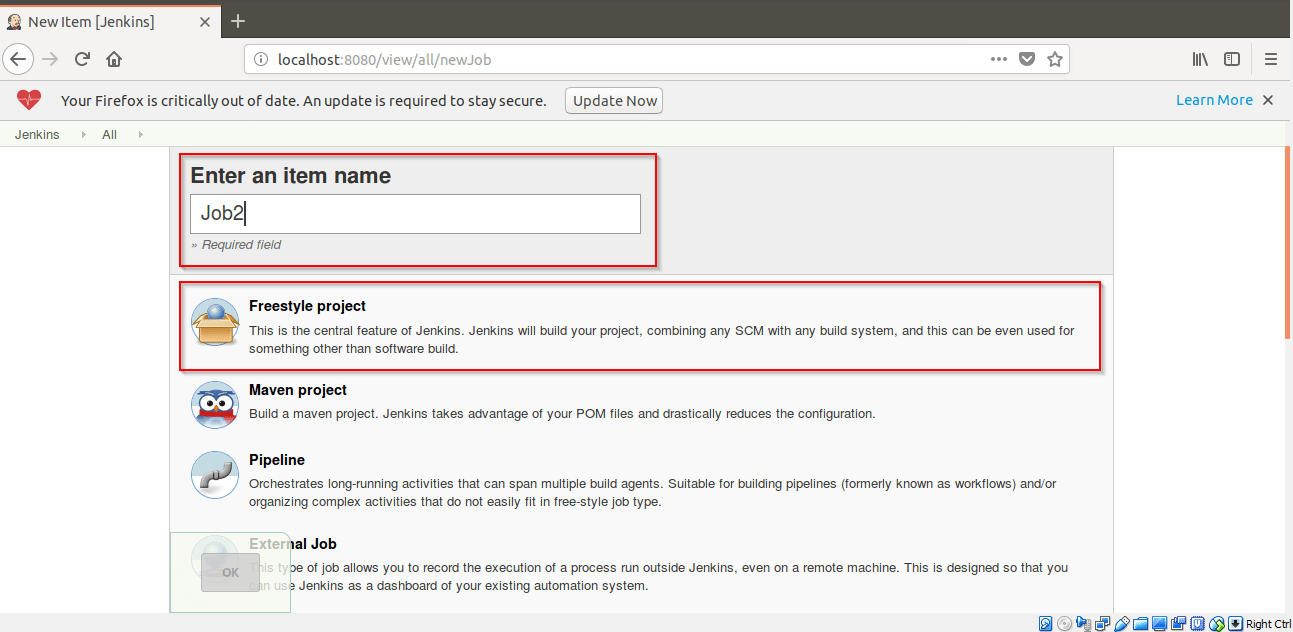Click VirtualBox keyboard capture arrow icon
The width and height of the screenshot is (1293, 632).
tap(1235, 624)
